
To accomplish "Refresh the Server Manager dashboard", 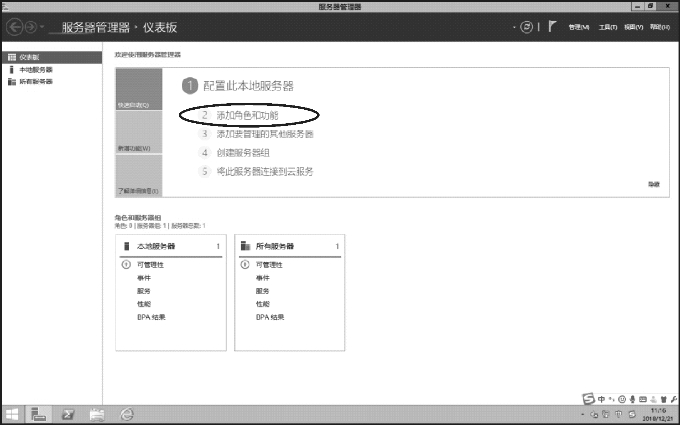I will (526, 27).
